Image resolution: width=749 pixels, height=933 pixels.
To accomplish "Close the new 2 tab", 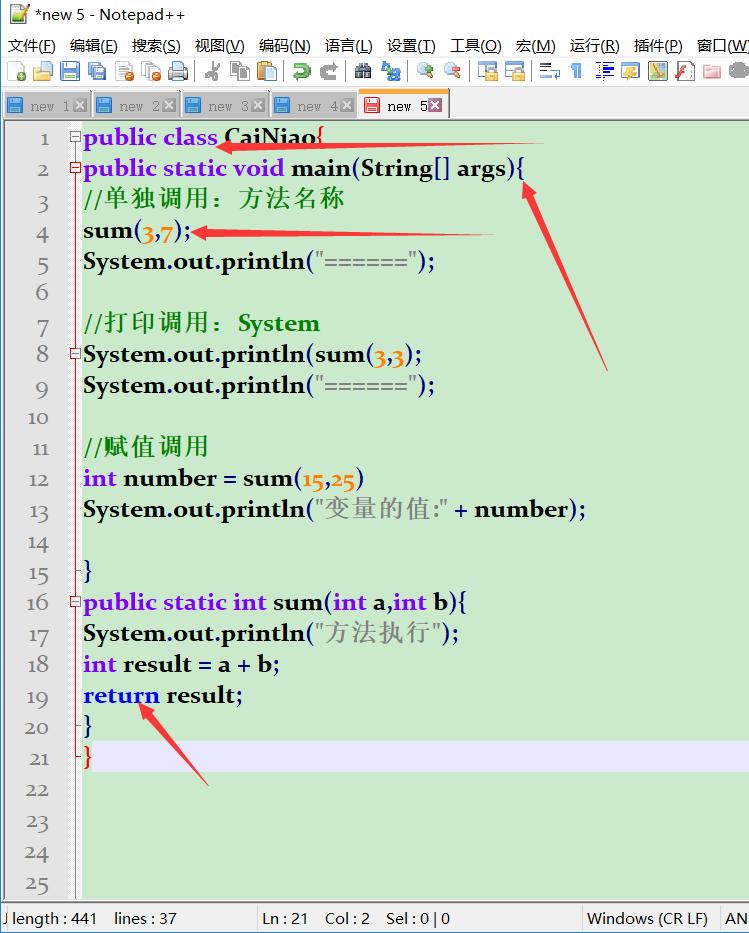I will tap(169, 105).
